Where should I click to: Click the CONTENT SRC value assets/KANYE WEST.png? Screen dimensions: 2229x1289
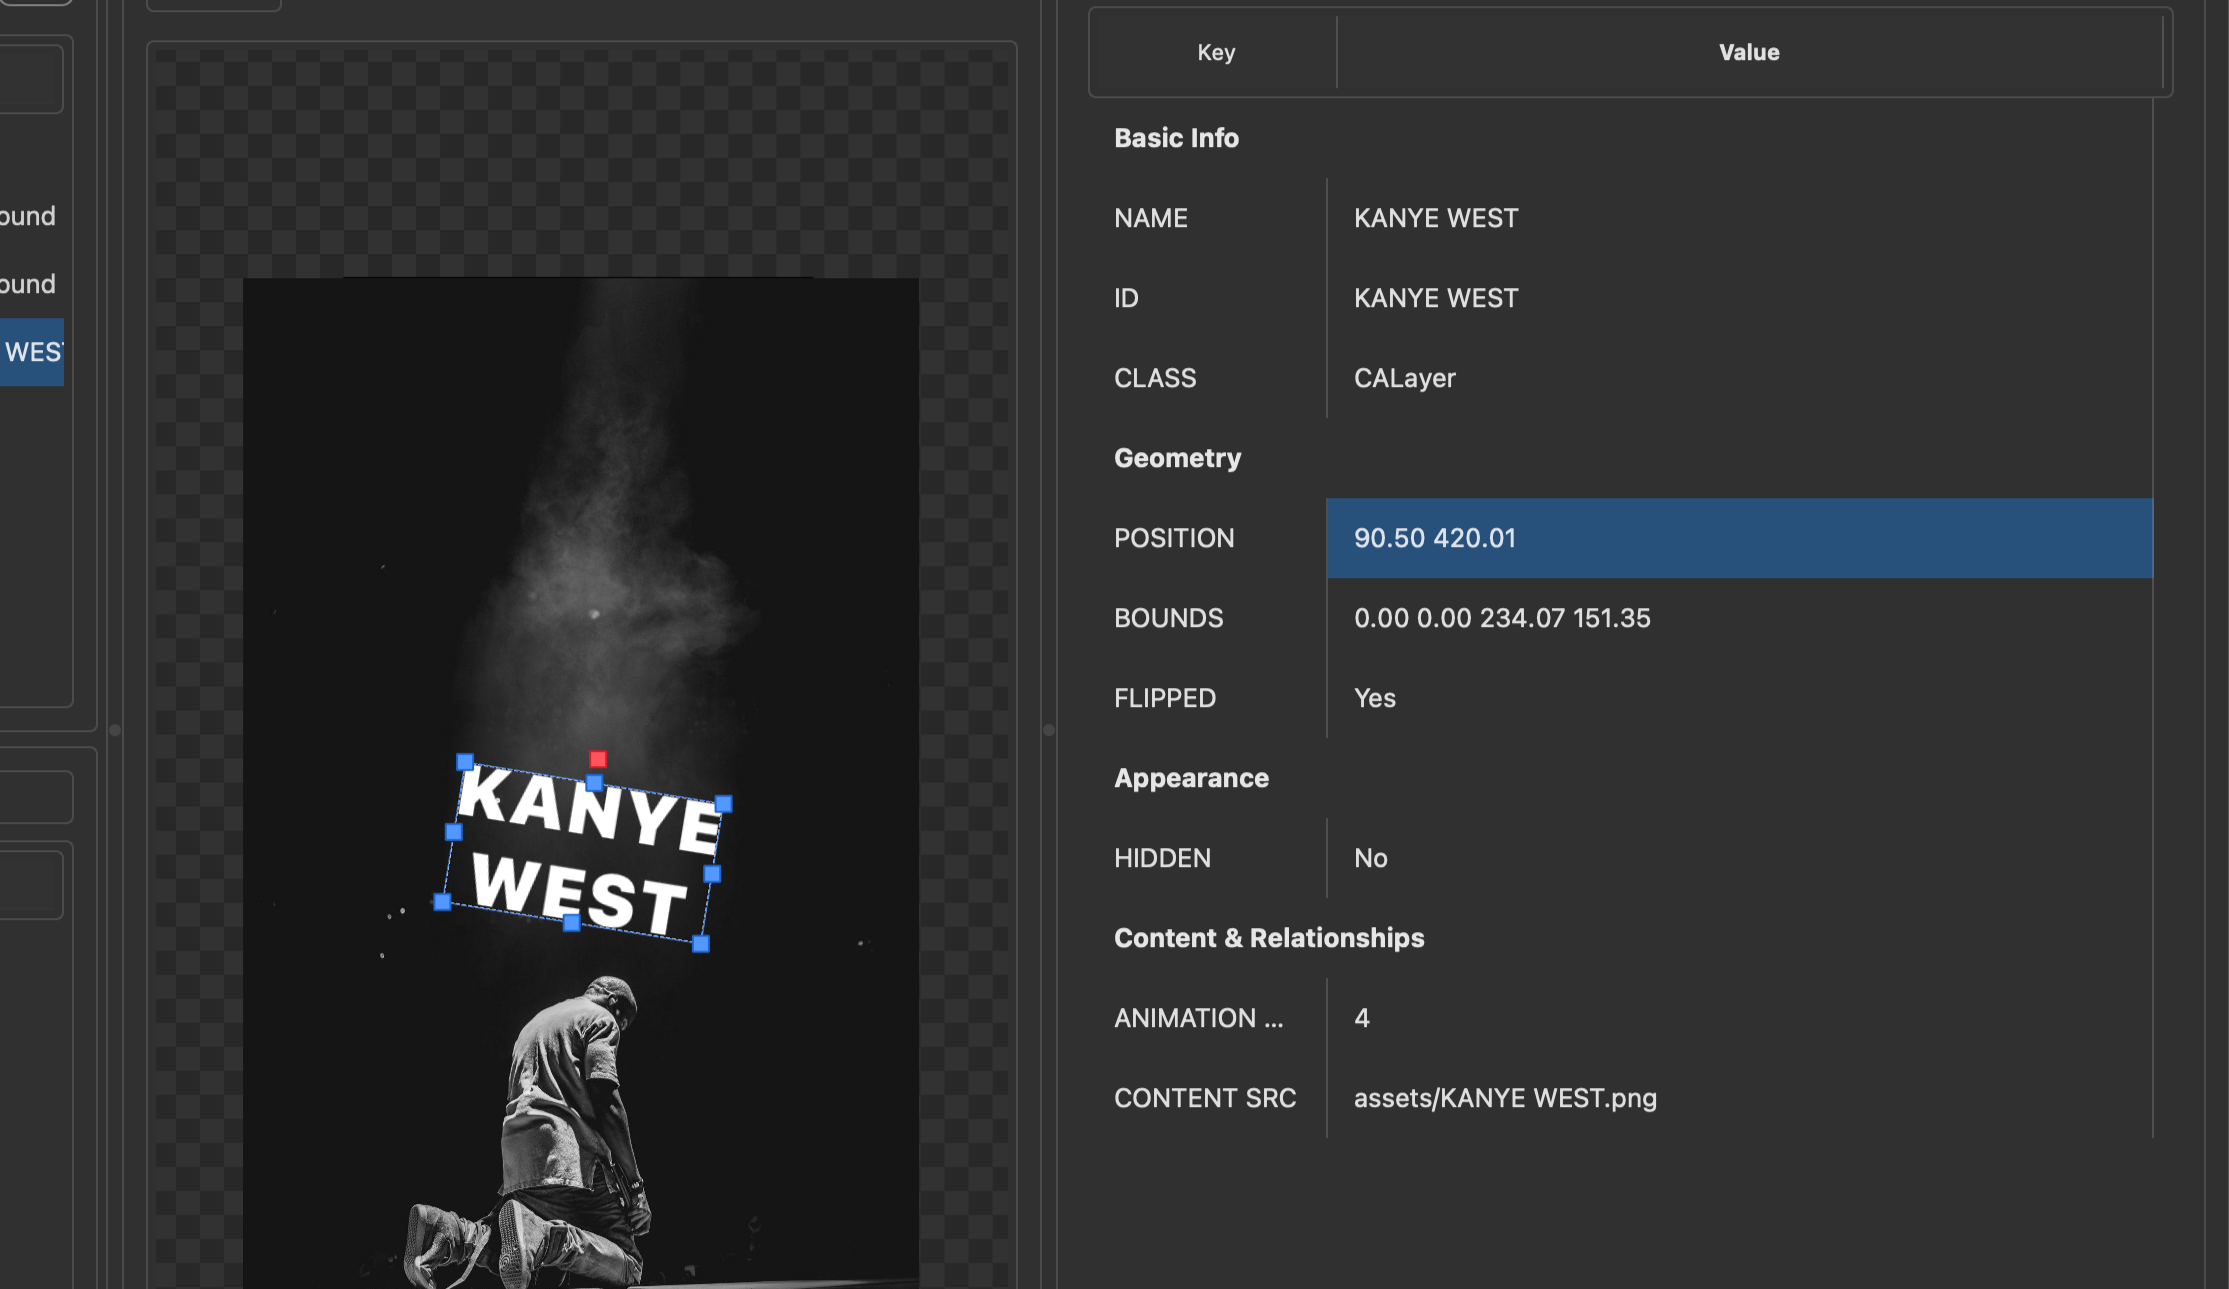coord(1505,1098)
